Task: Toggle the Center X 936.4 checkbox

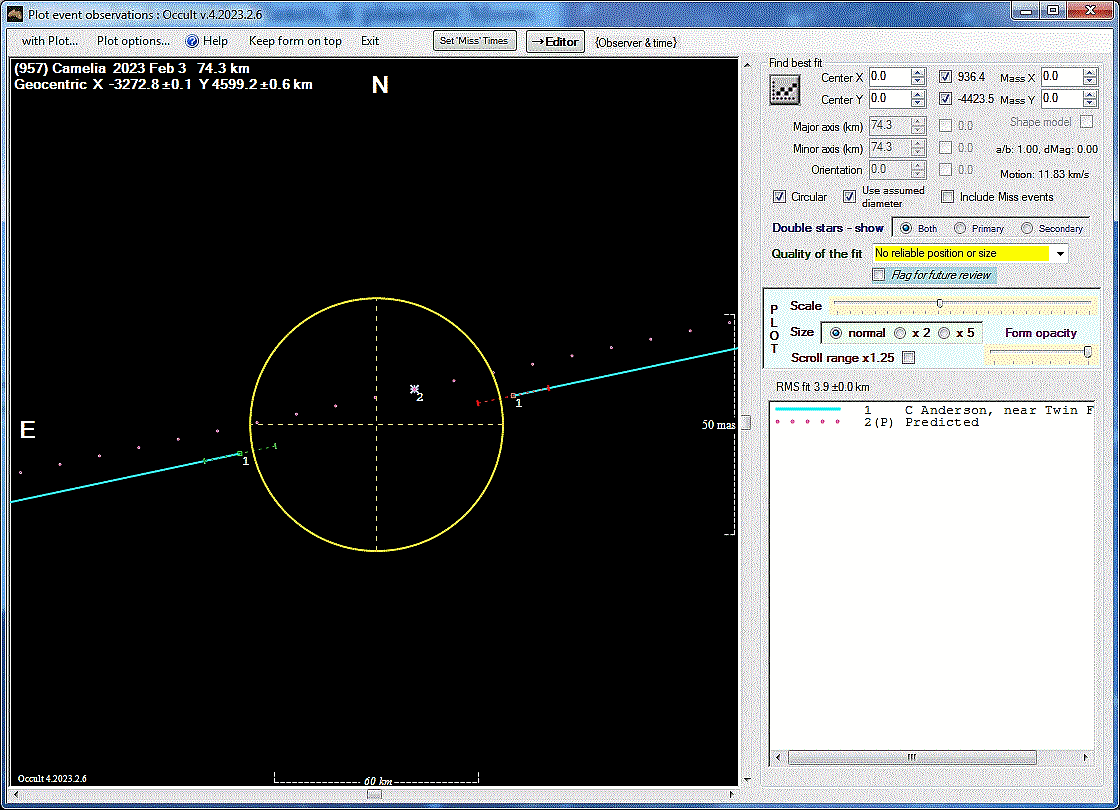Action: coord(946,76)
